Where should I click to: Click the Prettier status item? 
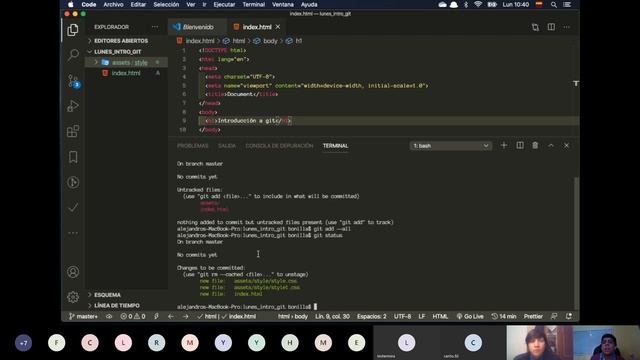pos(533,316)
